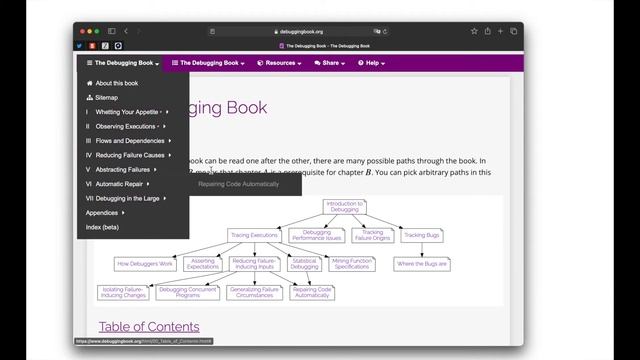Open the Resources dropdown menu
Image resolution: width=640 pixels, height=360 pixels.
point(279,63)
